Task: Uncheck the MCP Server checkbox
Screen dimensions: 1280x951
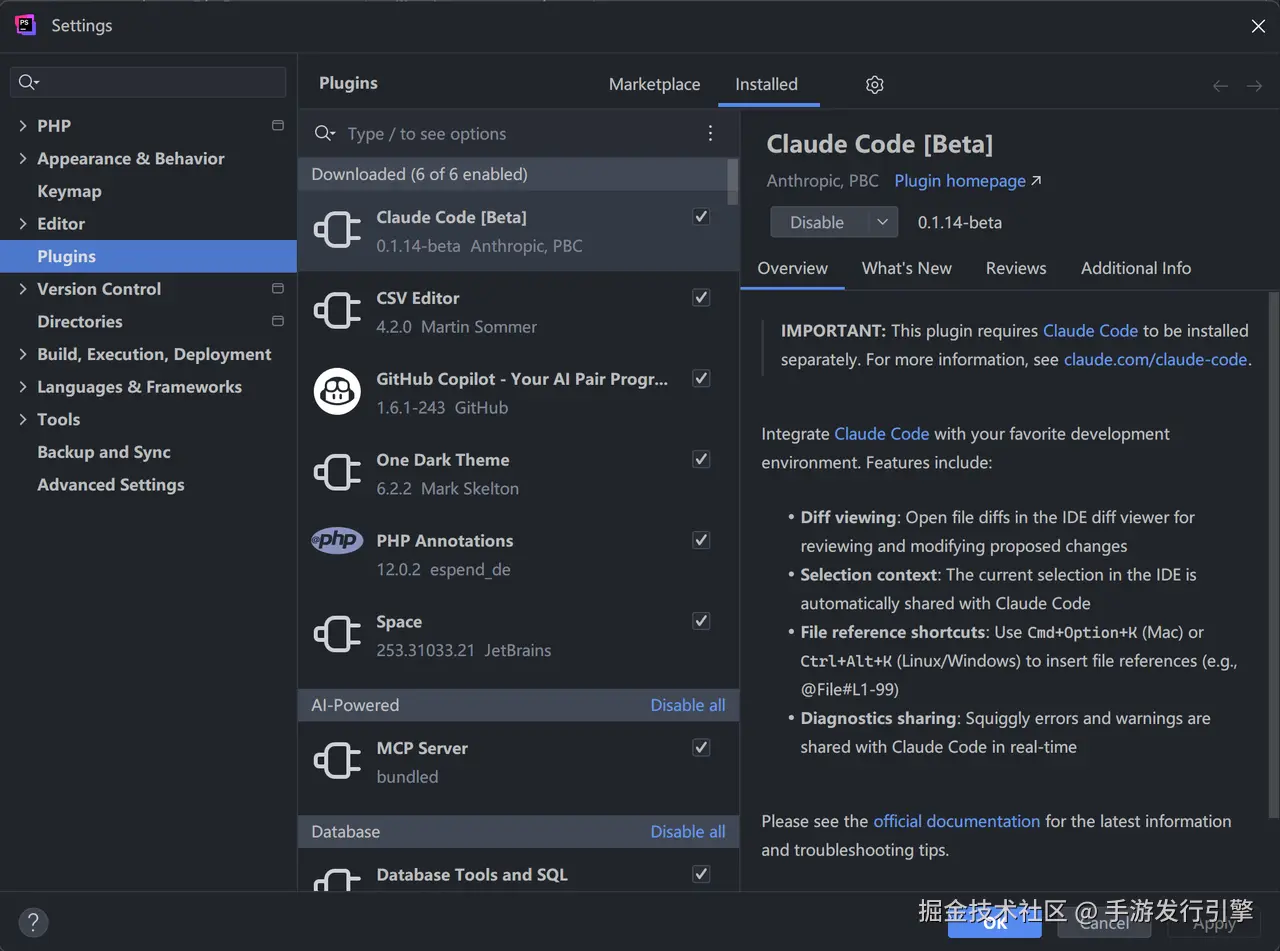Action: point(701,747)
